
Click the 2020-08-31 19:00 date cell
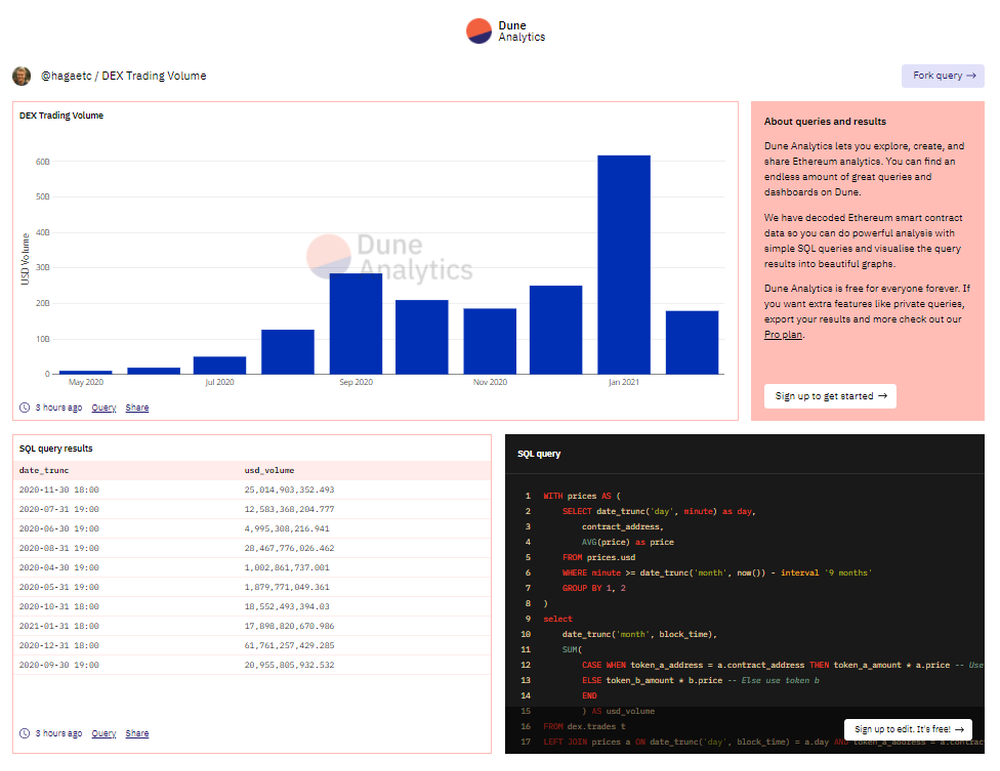(59, 548)
